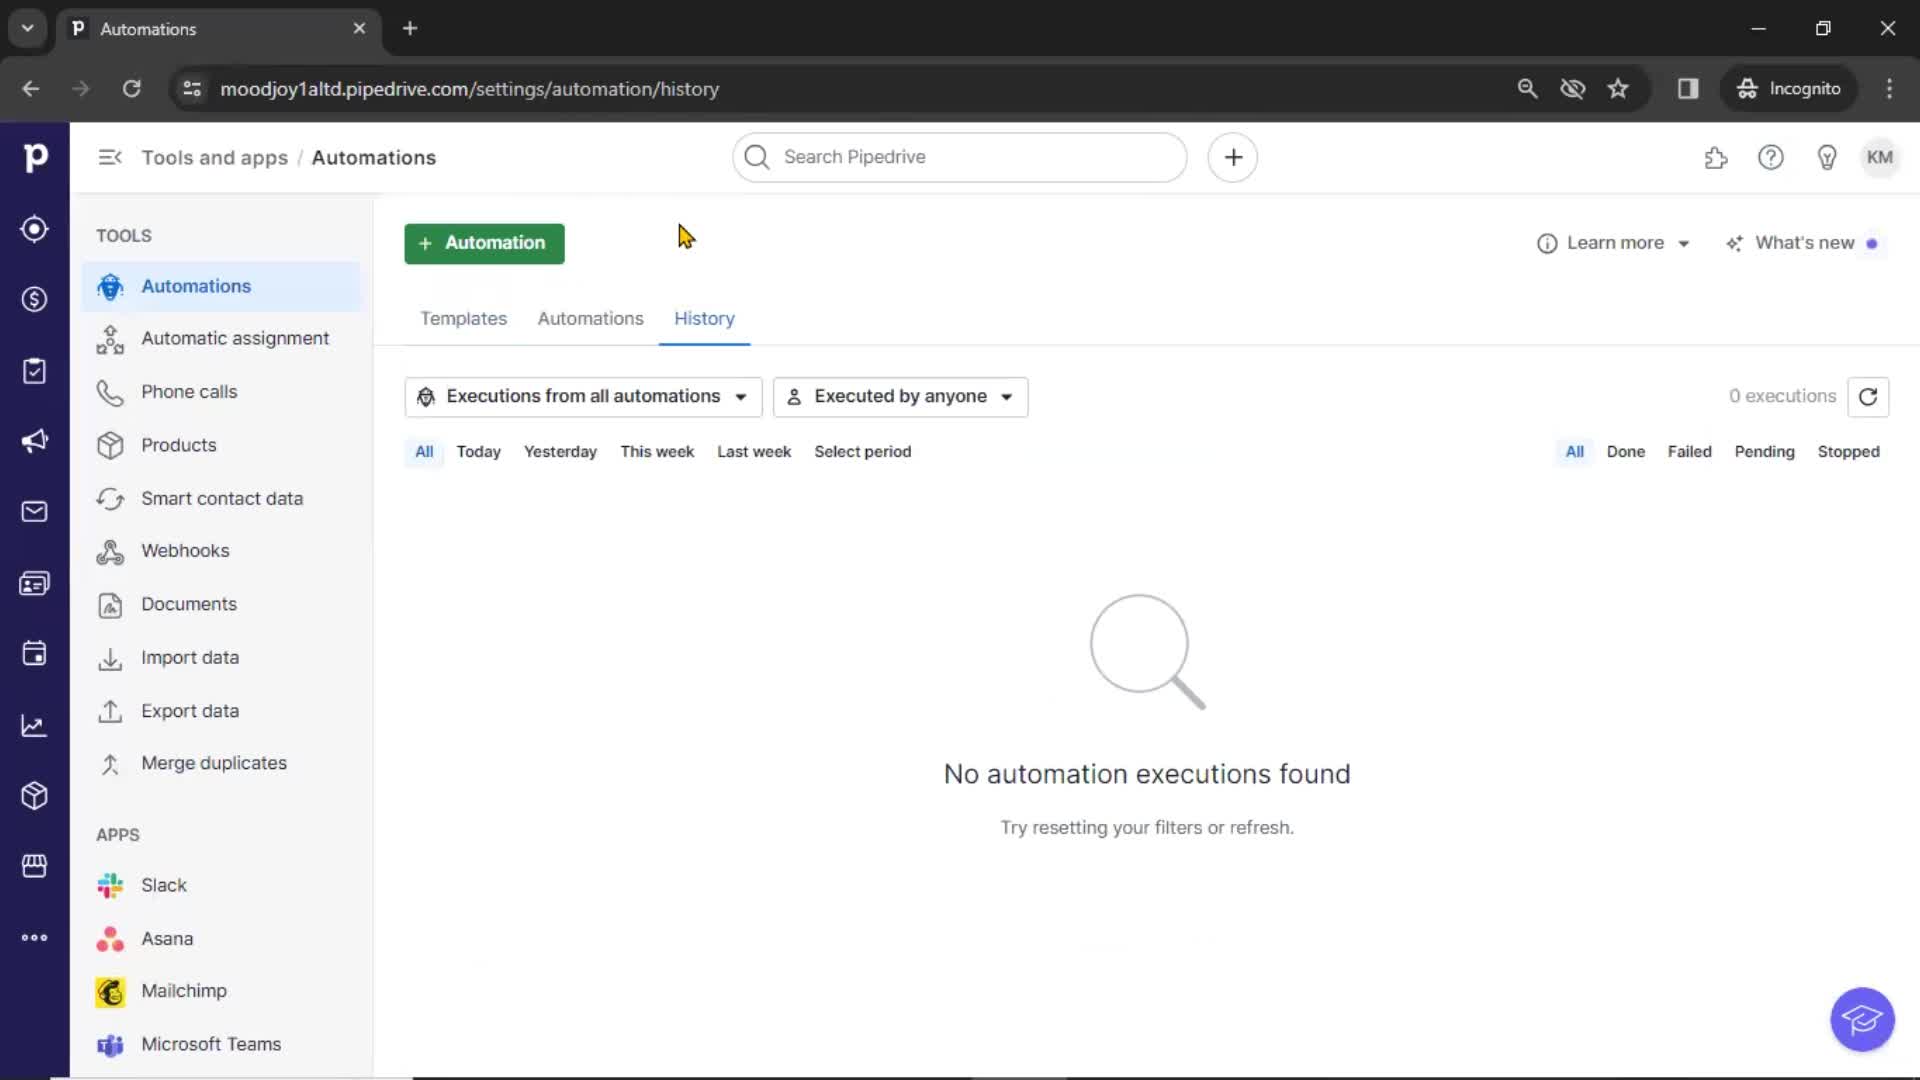
Task: Click the Automations sidebar icon
Action: [x=111, y=286]
